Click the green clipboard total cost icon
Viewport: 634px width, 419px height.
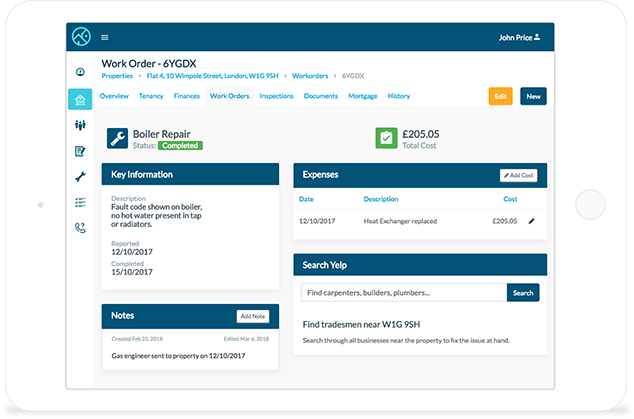[x=386, y=138]
